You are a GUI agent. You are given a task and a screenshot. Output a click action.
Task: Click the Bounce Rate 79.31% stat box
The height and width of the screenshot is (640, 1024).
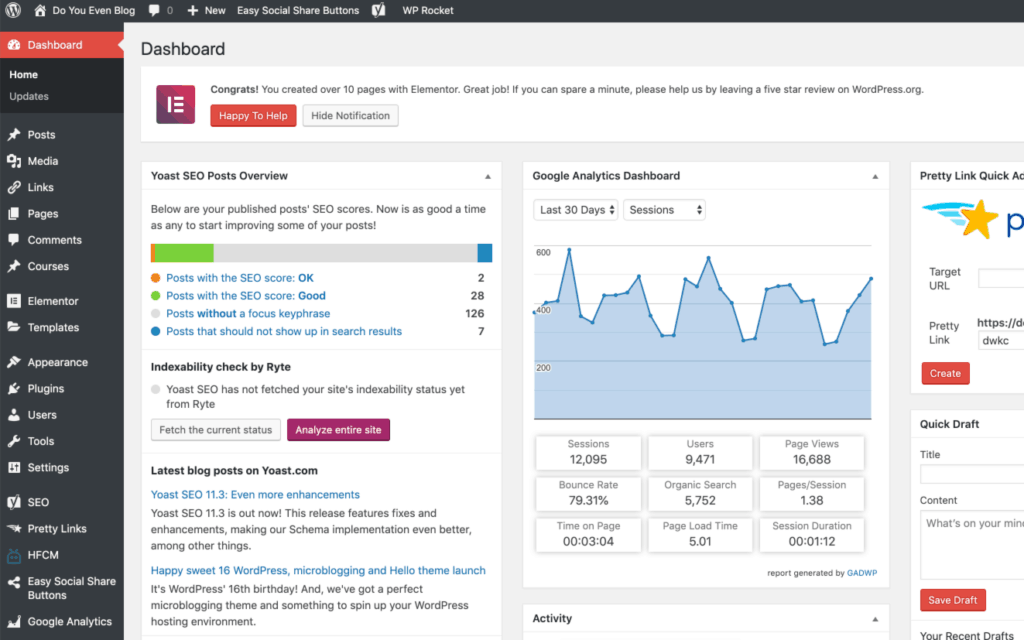coord(588,494)
